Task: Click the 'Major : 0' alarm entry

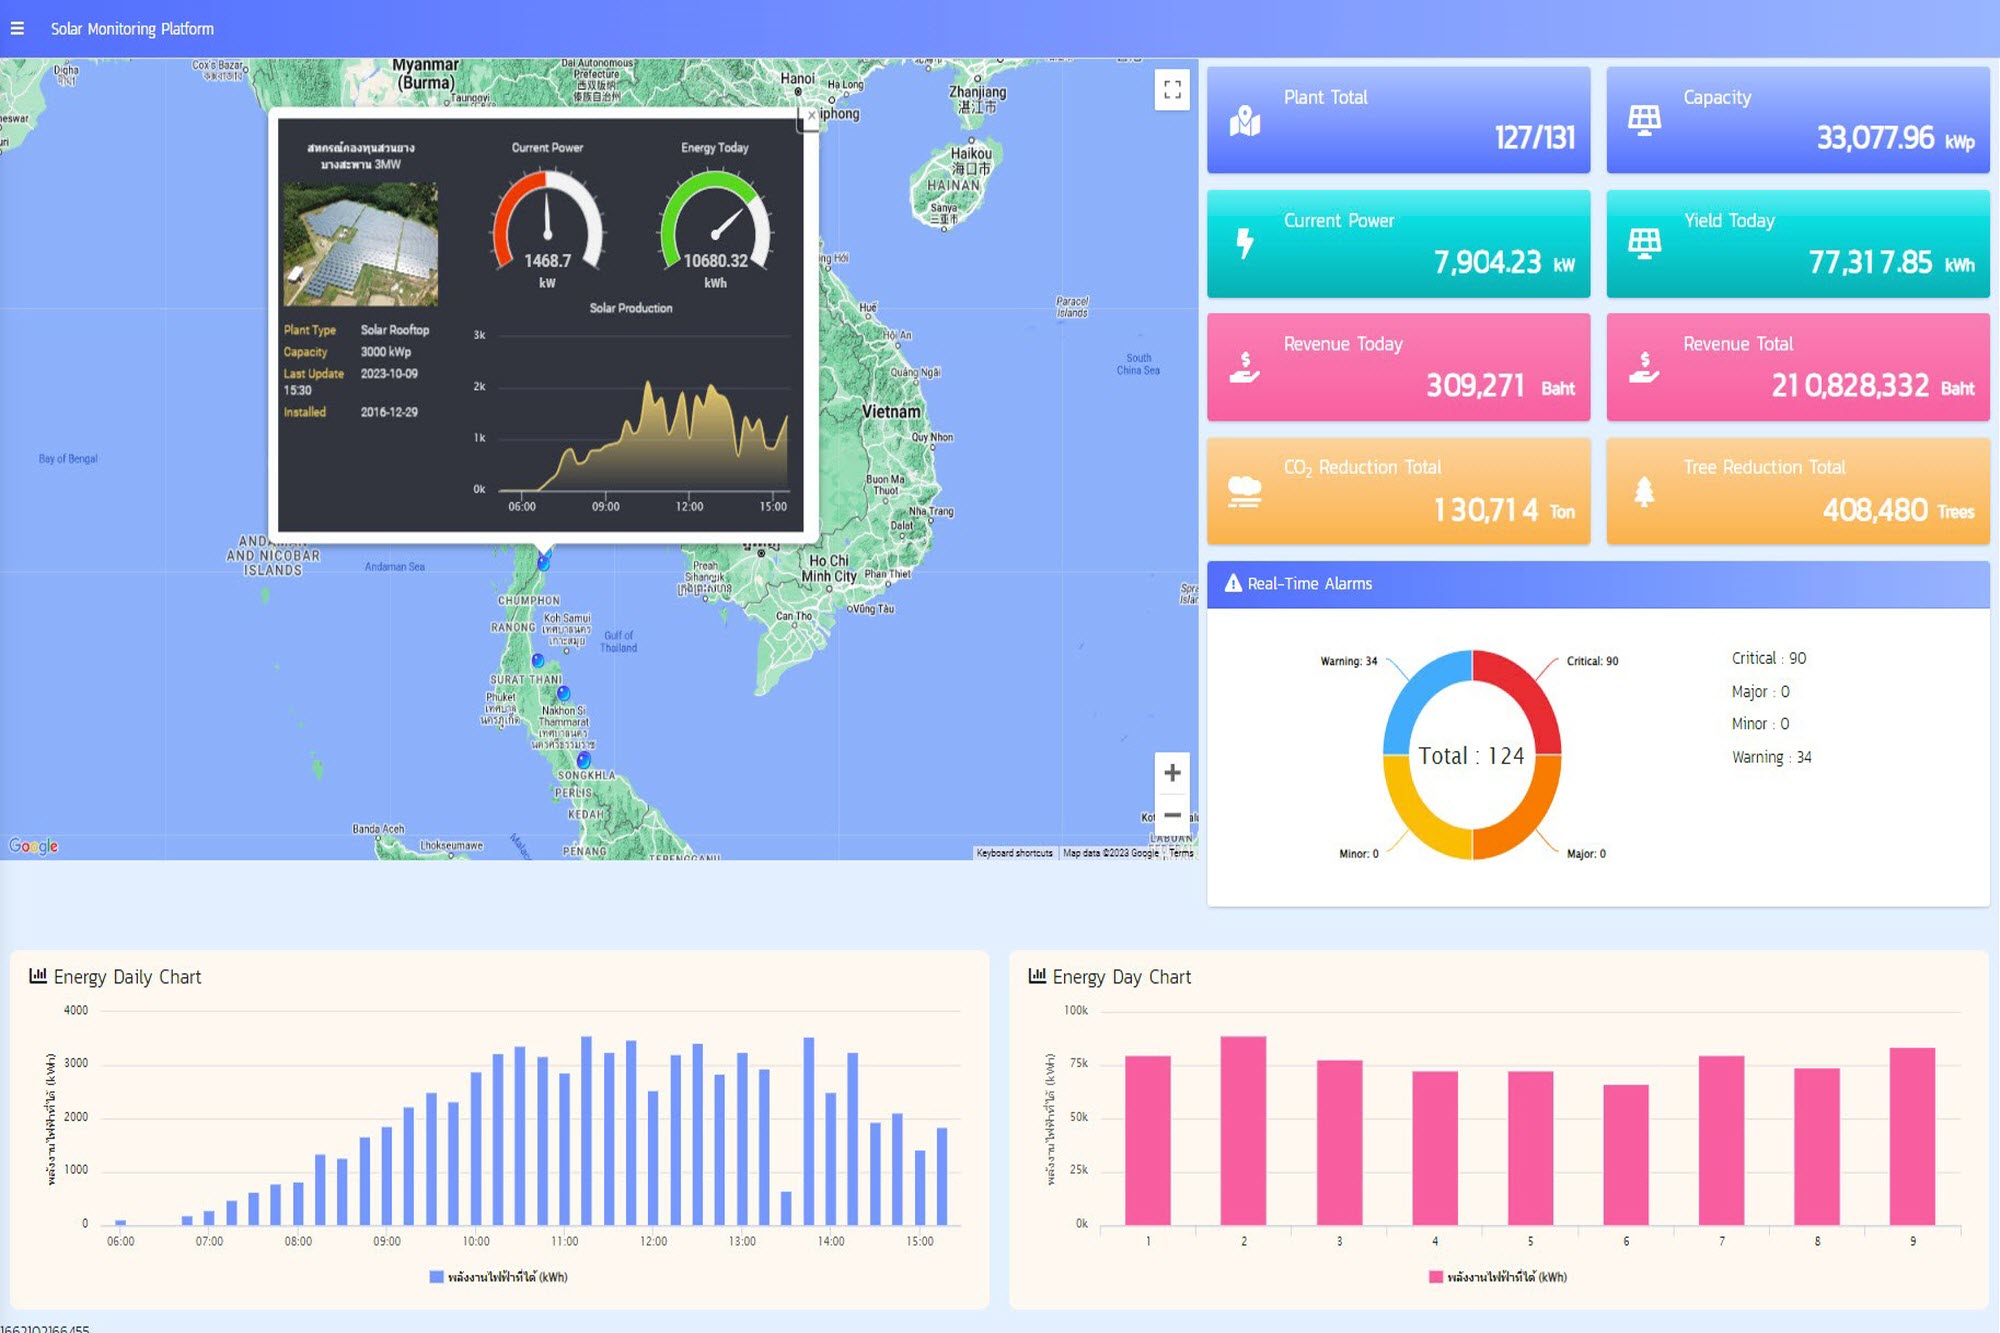Action: tap(1760, 691)
